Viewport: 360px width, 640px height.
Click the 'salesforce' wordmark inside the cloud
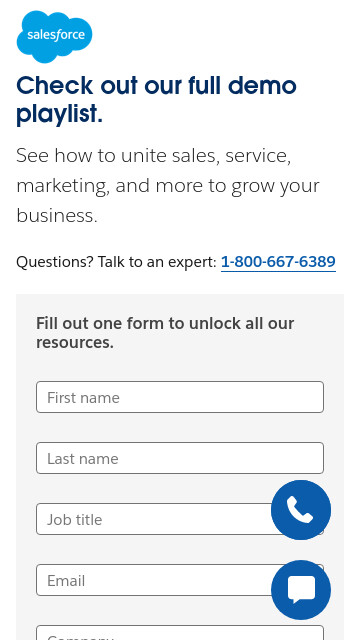[x=56, y=35]
